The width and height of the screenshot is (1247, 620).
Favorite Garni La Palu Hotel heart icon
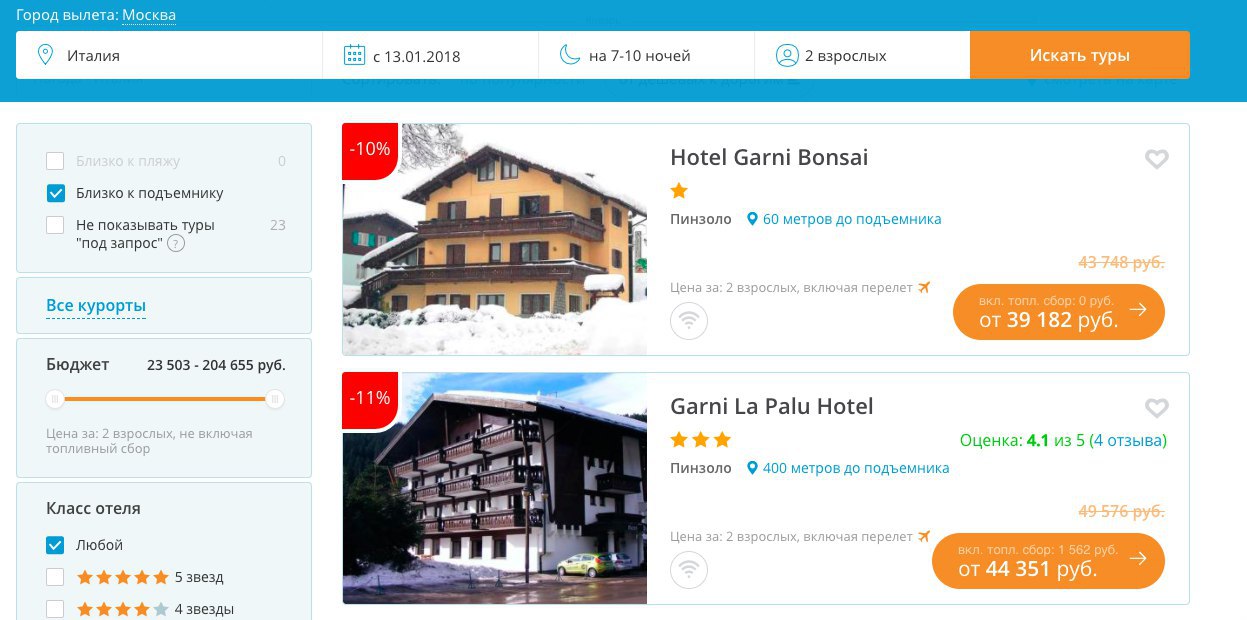click(1156, 408)
